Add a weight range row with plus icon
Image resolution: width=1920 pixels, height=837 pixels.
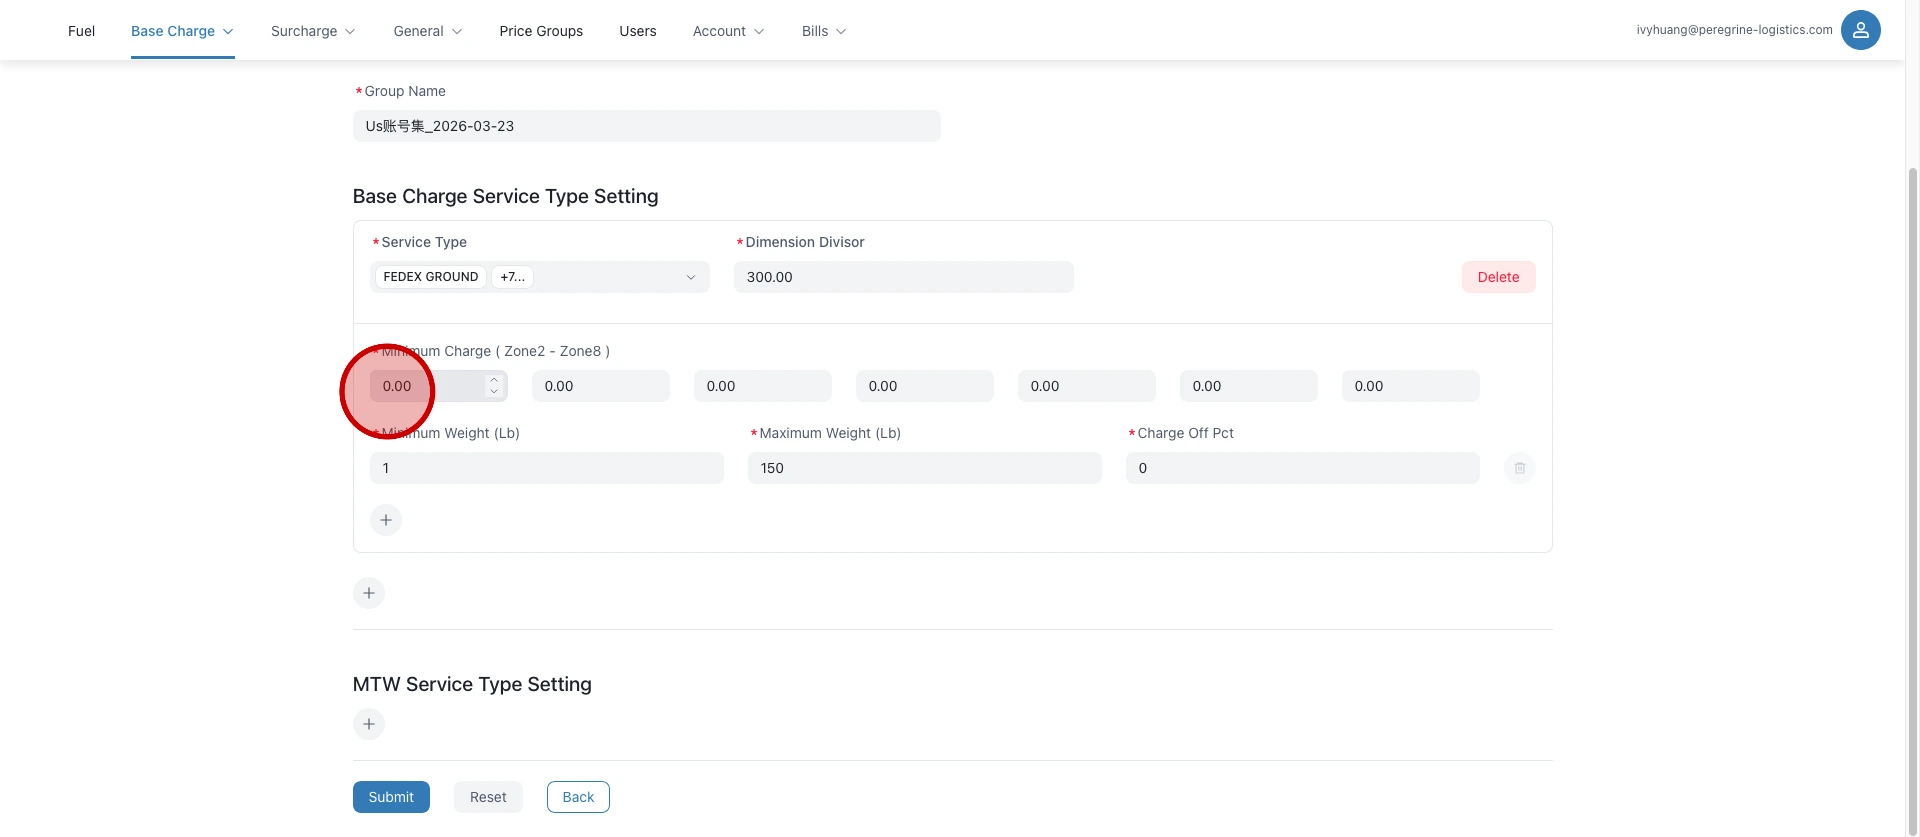coord(386,520)
